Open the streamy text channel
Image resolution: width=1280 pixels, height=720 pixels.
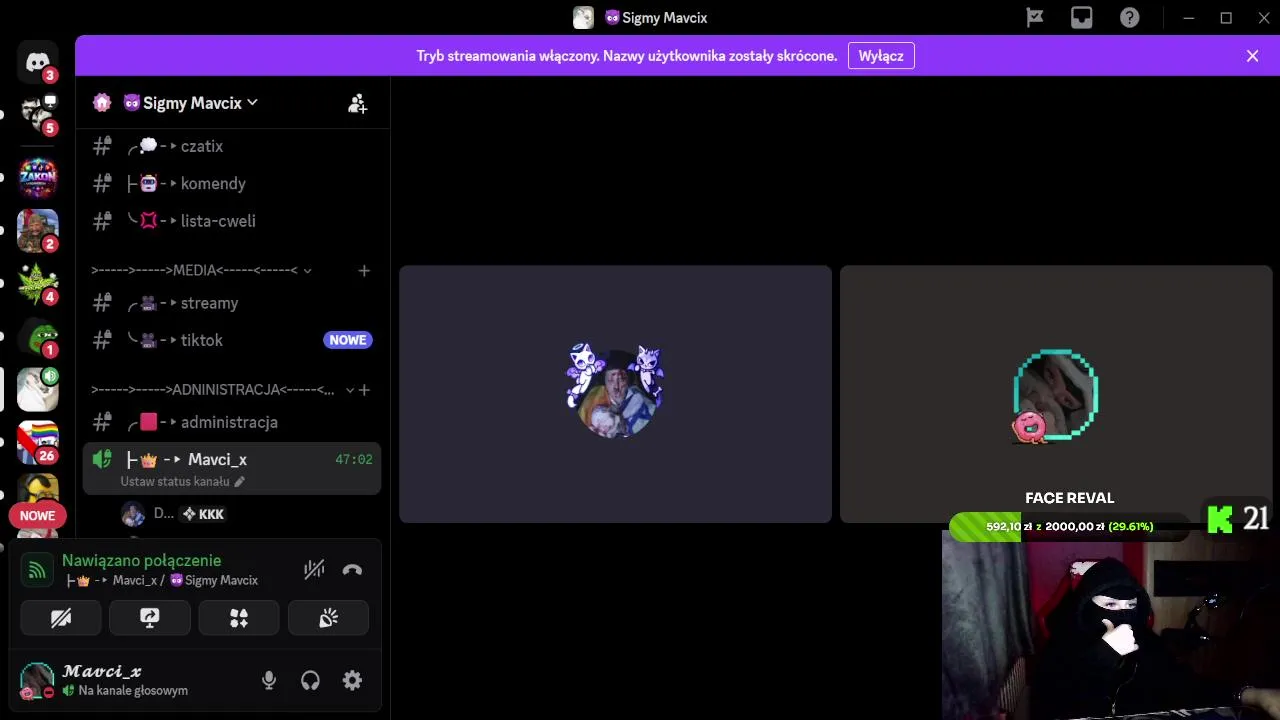pos(232,303)
